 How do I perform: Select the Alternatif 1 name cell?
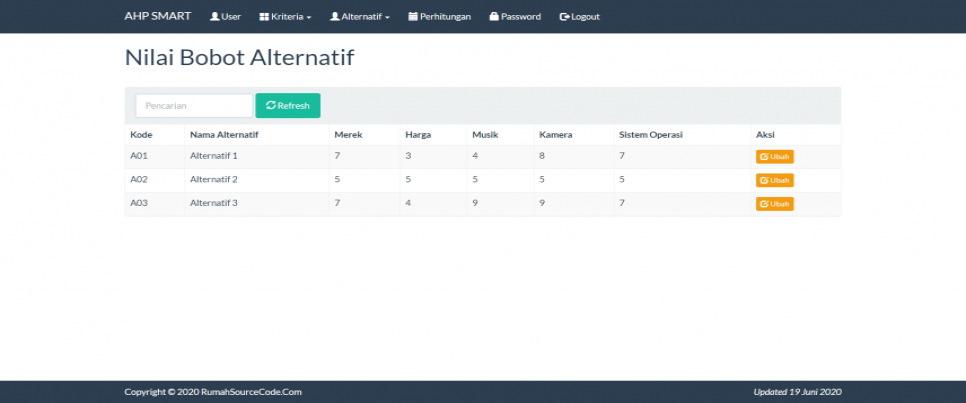257,157
